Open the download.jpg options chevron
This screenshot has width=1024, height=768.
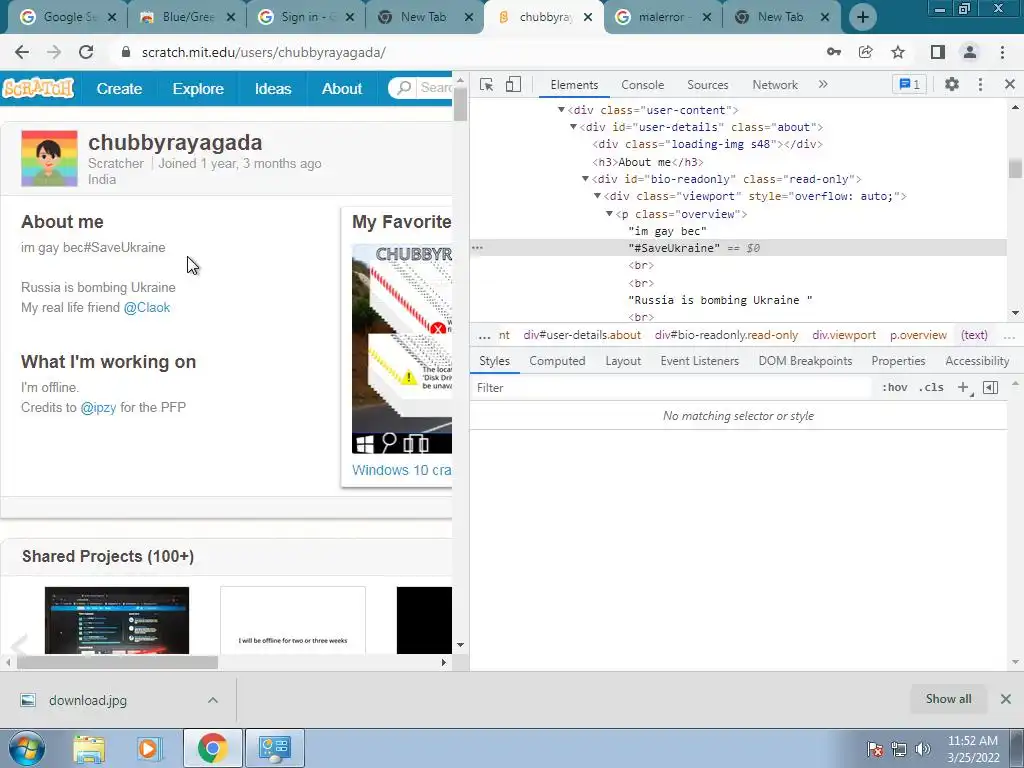[x=213, y=700]
